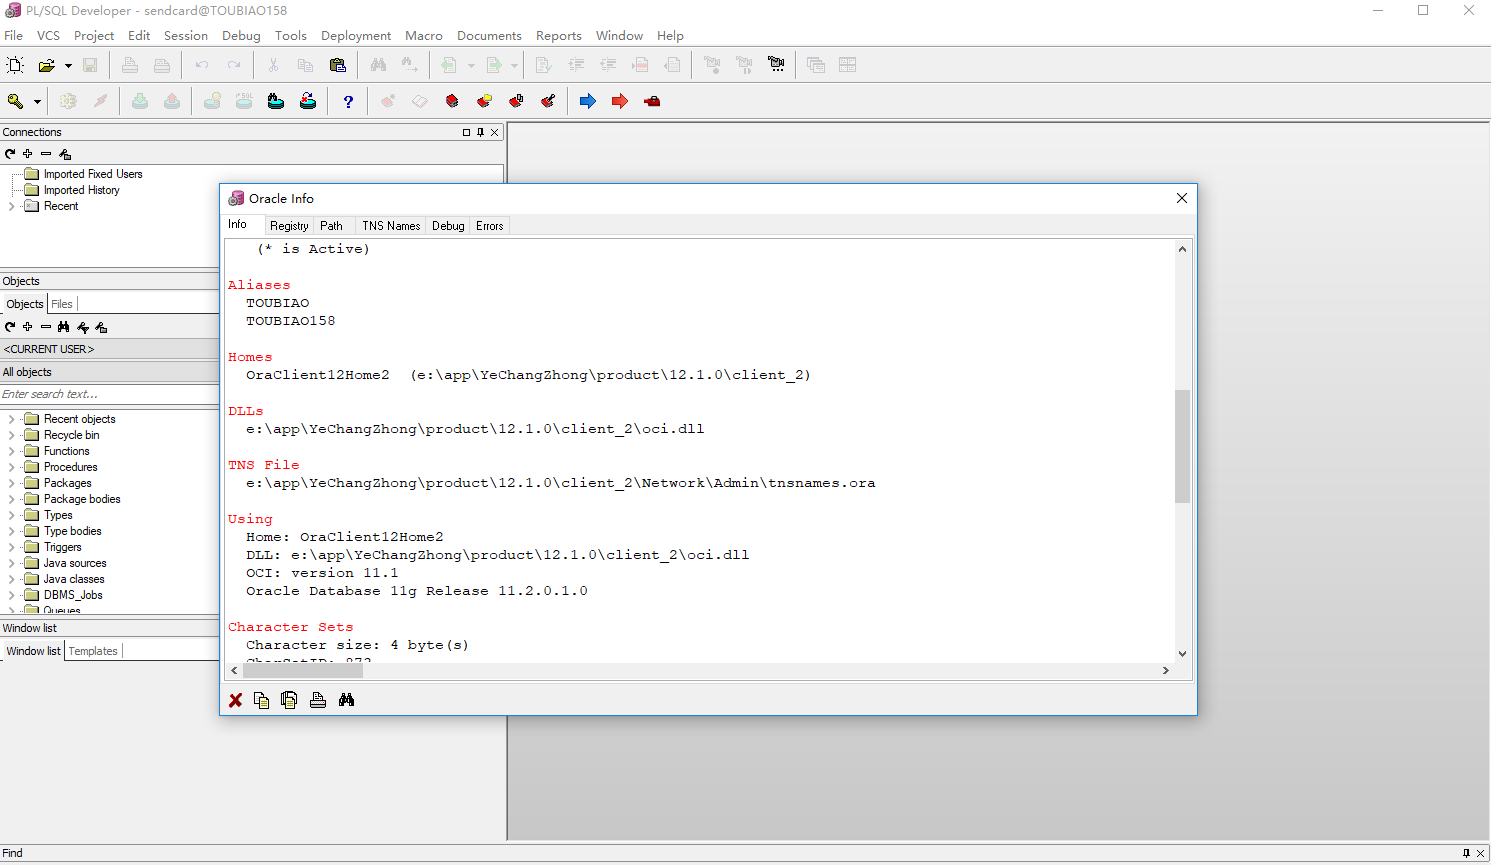Click vertical scrollbar thumb in Oracle Info
1491x865 pixels.
pyautogui.click(x=1182, y=446)
